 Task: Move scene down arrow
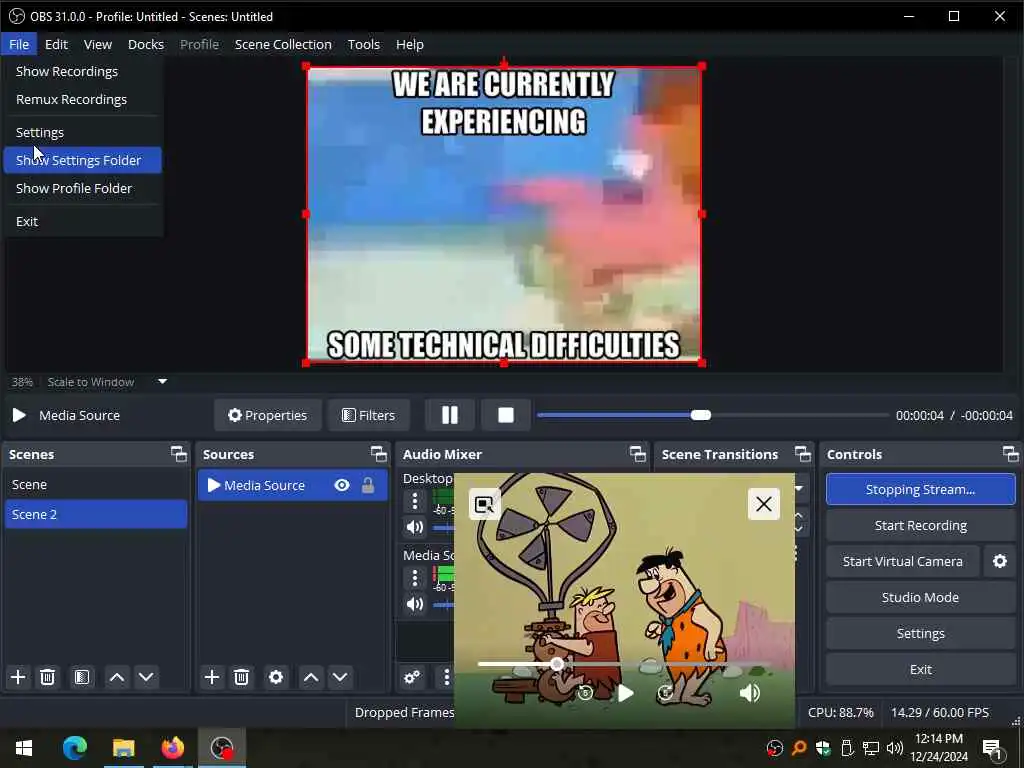[146, 677]
